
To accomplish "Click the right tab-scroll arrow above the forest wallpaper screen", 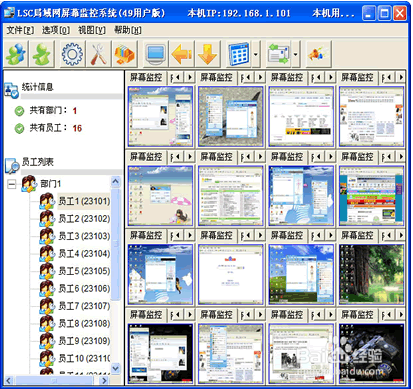I will (401, 235).
